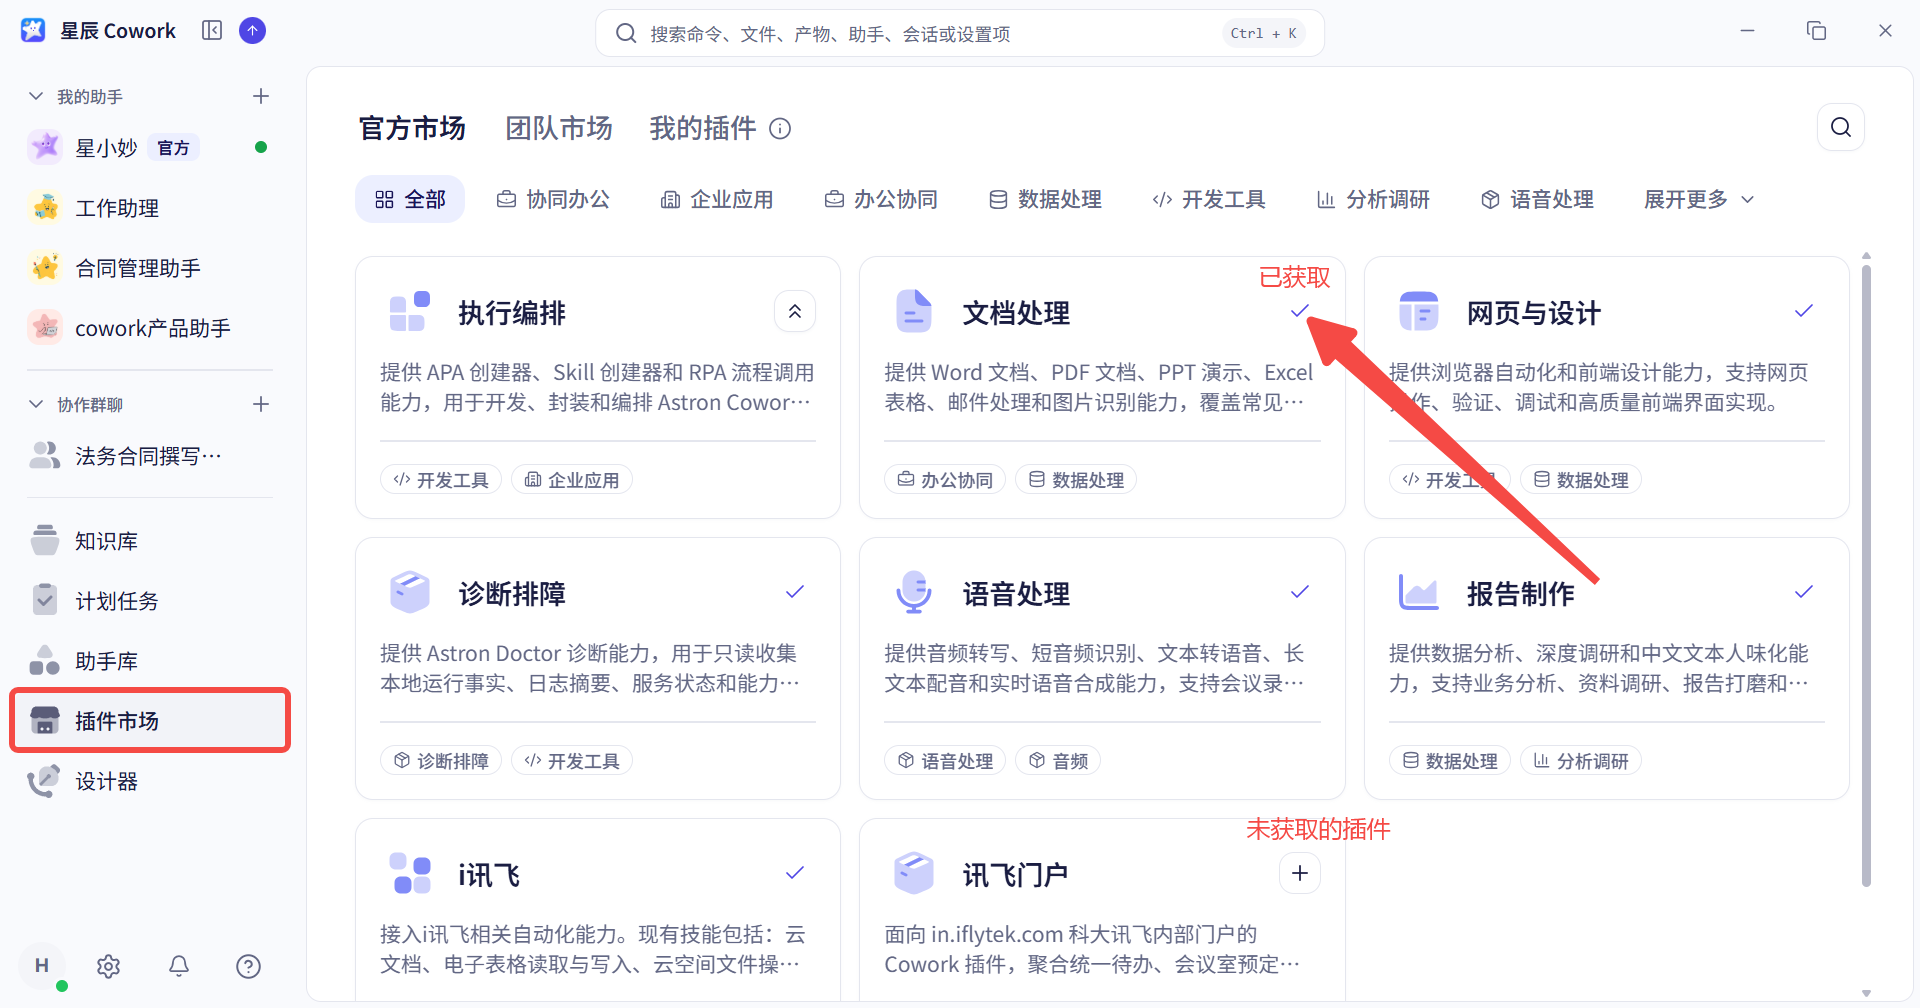Viewport: 1920px width, 1008px height.
Task: Click the purple upgrade arrow icon
Action: pyautogui.click(x=253, y=31)
